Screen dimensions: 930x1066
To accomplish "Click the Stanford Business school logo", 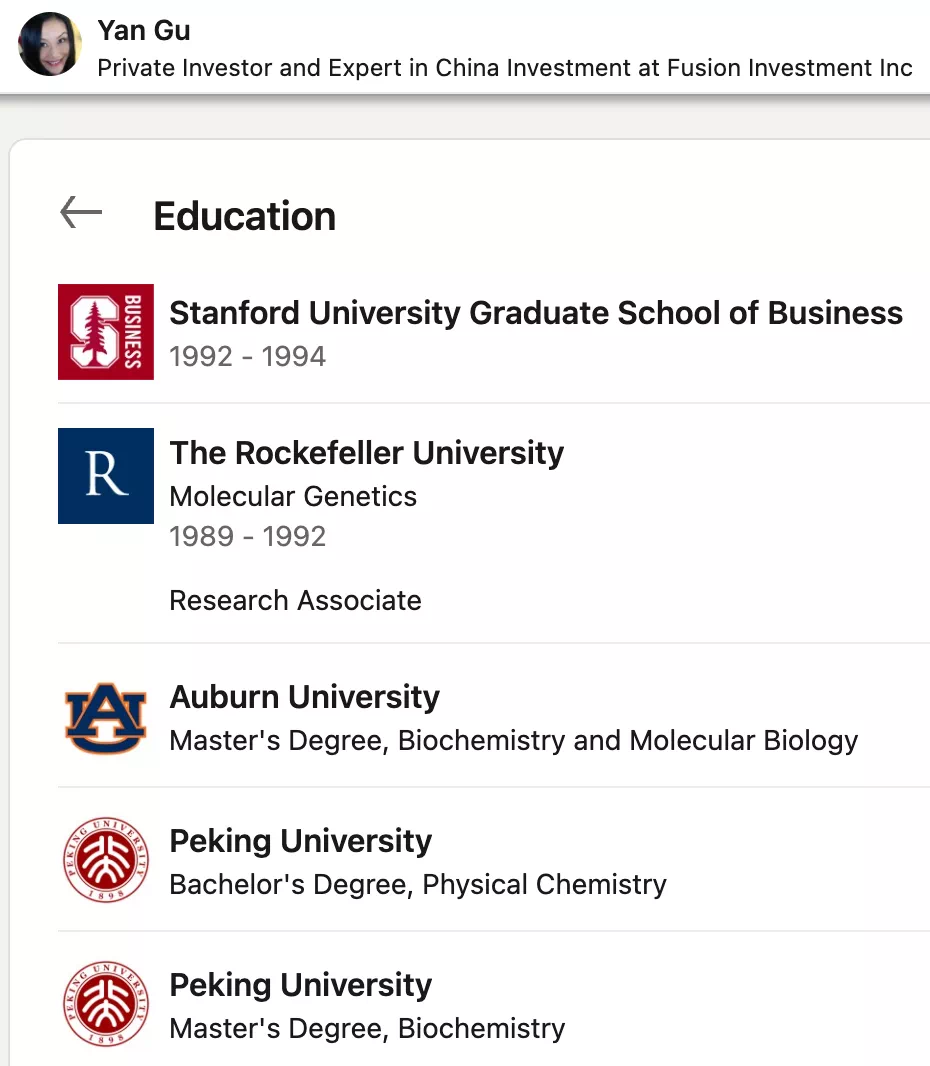I will pos(105,332).
